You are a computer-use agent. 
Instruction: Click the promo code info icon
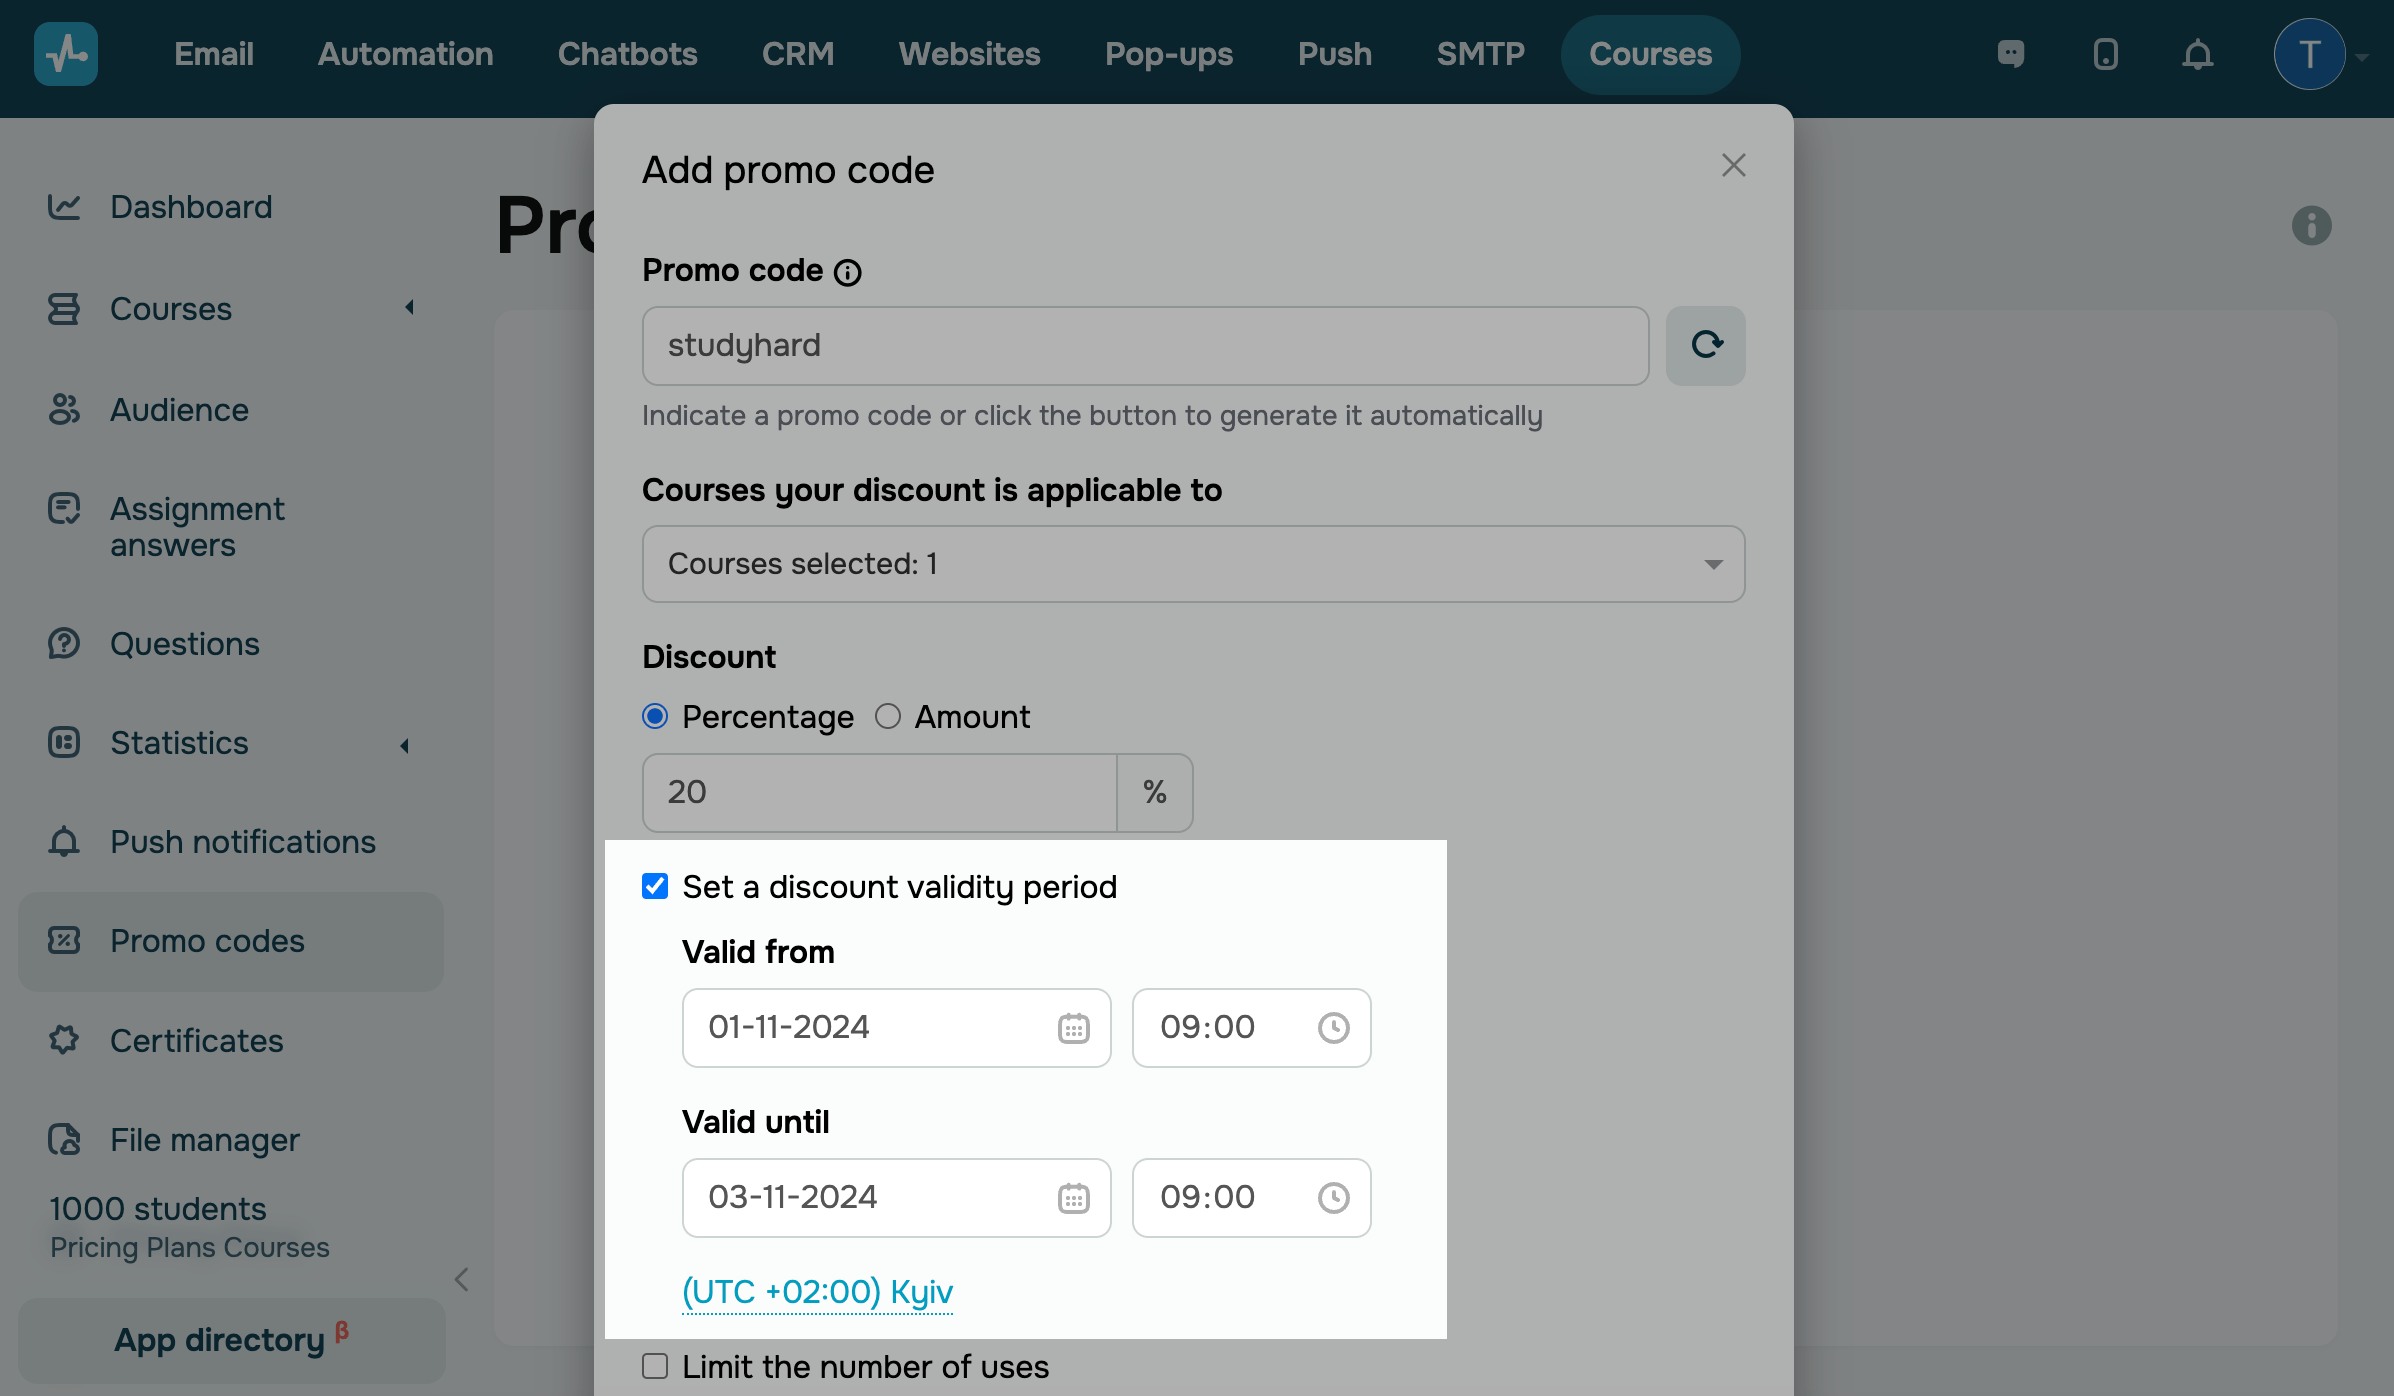(x=847, y=272)
